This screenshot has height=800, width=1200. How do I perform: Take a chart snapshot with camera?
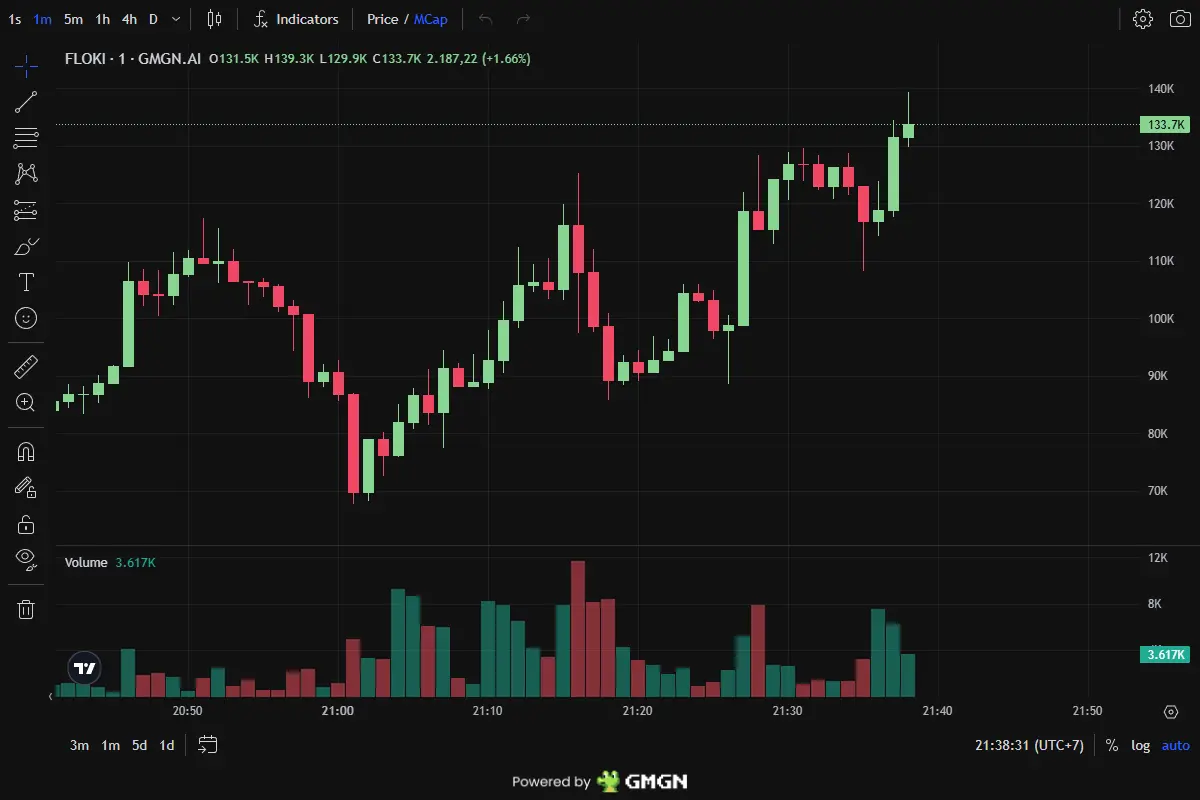coord(1180,19)
